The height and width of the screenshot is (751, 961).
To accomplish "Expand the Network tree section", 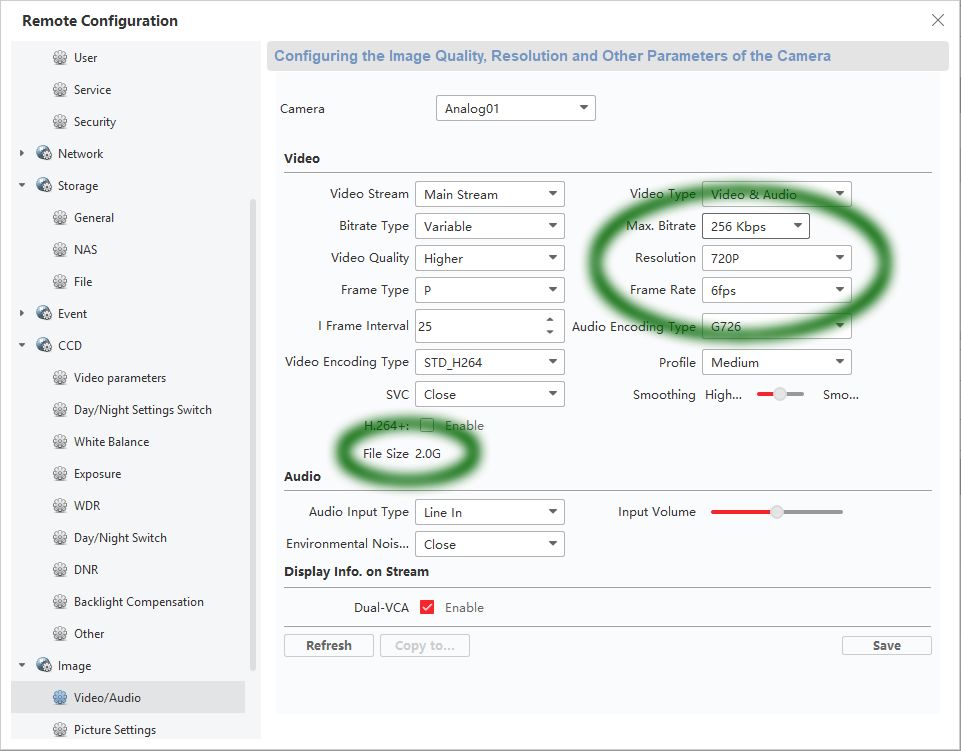I will coord(22,154).
